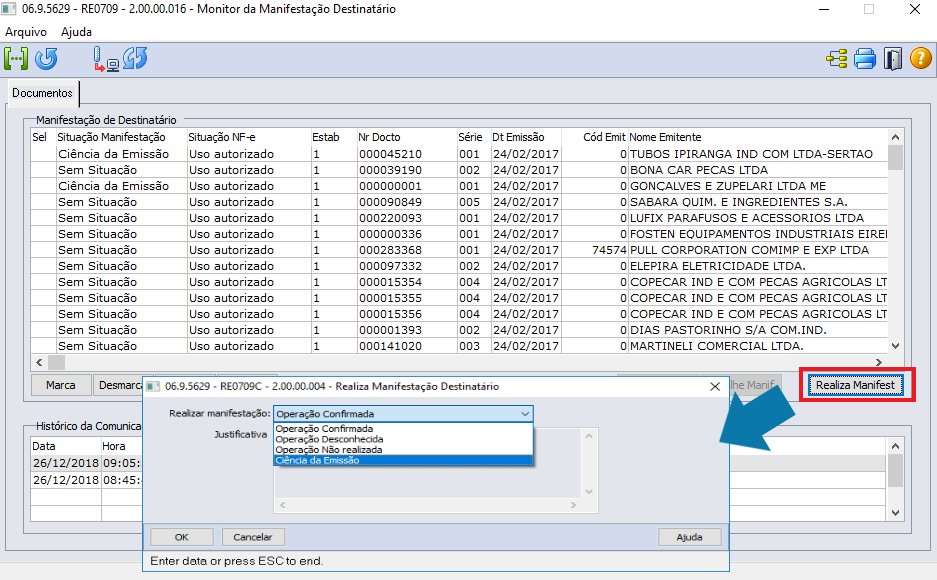Click the history panel scrollbar up arrow
The height and width of the screenshot is (580, 937).
click(x=895, y=446)
